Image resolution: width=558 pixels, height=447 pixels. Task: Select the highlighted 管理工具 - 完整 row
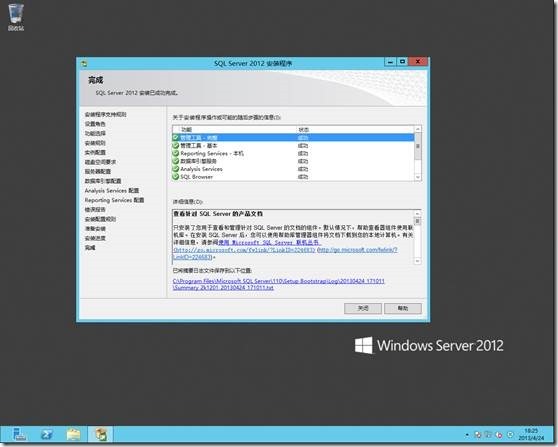[294, 138]
